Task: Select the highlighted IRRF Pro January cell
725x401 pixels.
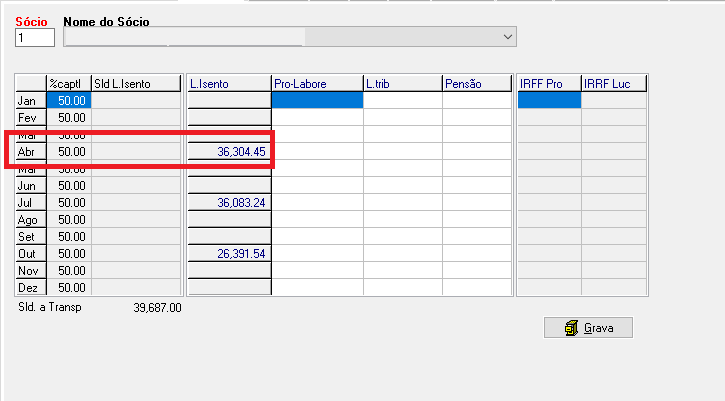Action: point(548,100)
